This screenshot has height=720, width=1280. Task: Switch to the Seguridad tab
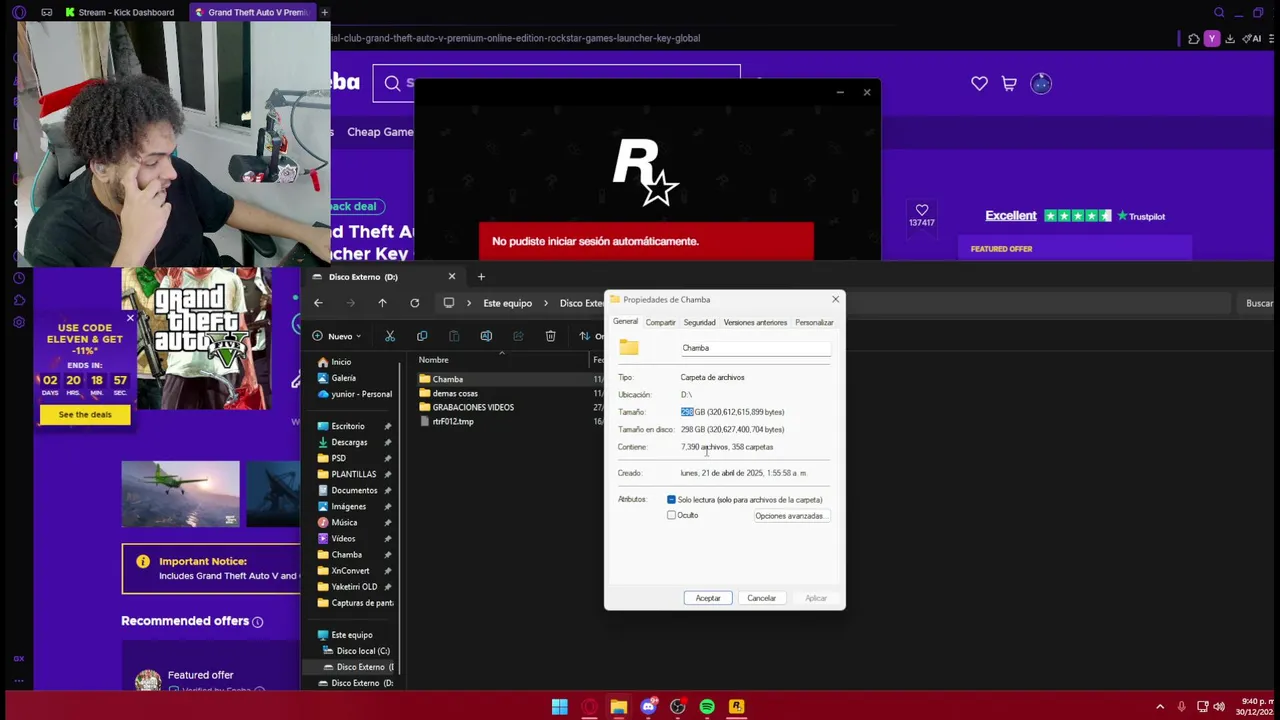(x=699, y=322)
